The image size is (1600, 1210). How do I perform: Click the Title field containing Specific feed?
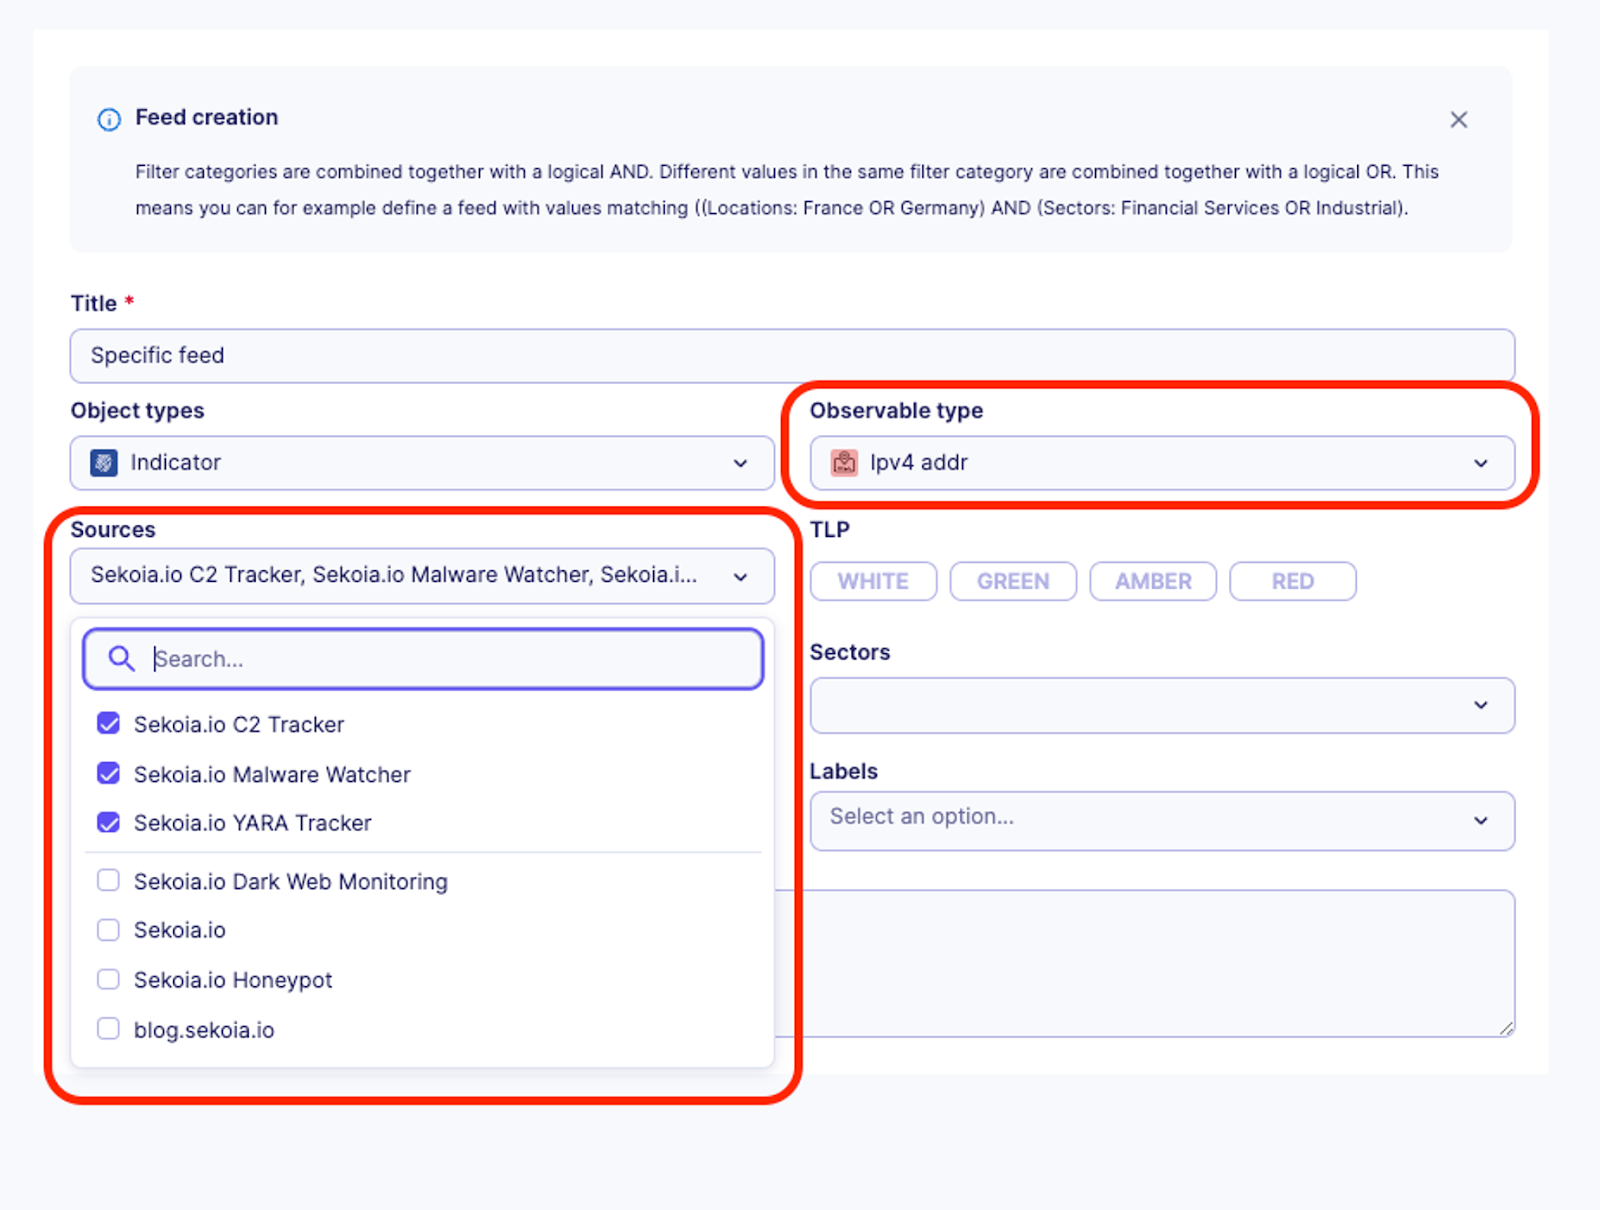pos(791,356)
